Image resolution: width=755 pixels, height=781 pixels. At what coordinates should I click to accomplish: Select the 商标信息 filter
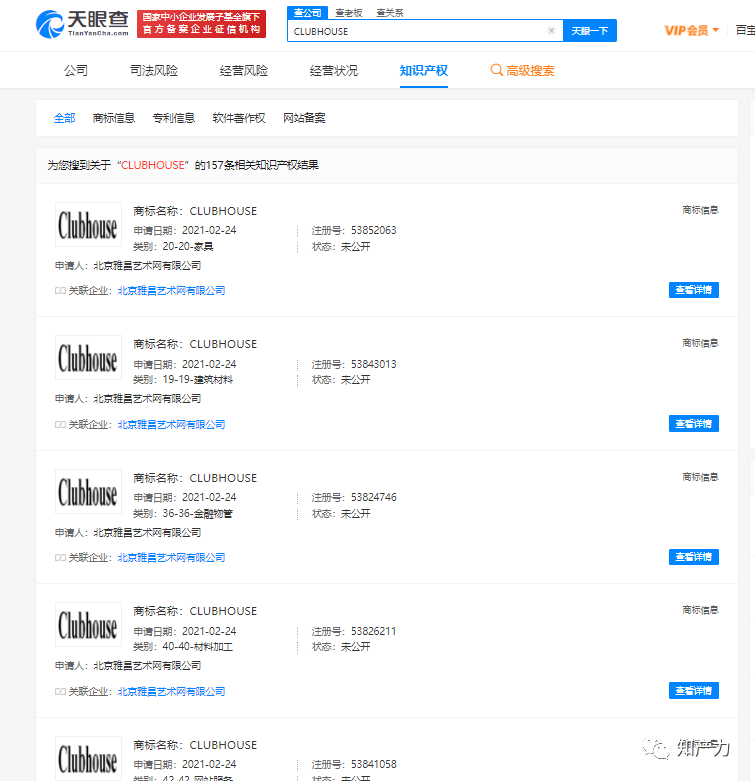click(x=114, y=118)
